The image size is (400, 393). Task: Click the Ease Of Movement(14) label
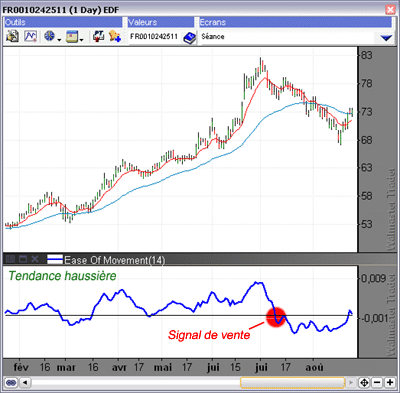tap(114, 260)
